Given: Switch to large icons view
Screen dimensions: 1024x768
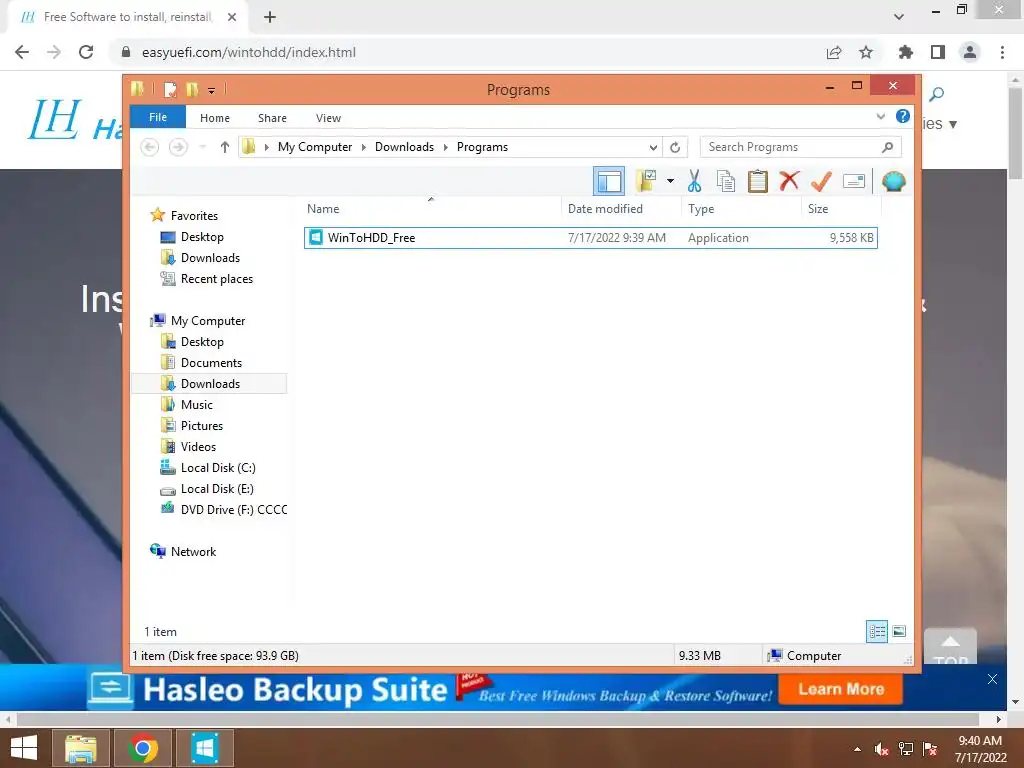Looking at the screenshot, I should [x=899, y=631].
